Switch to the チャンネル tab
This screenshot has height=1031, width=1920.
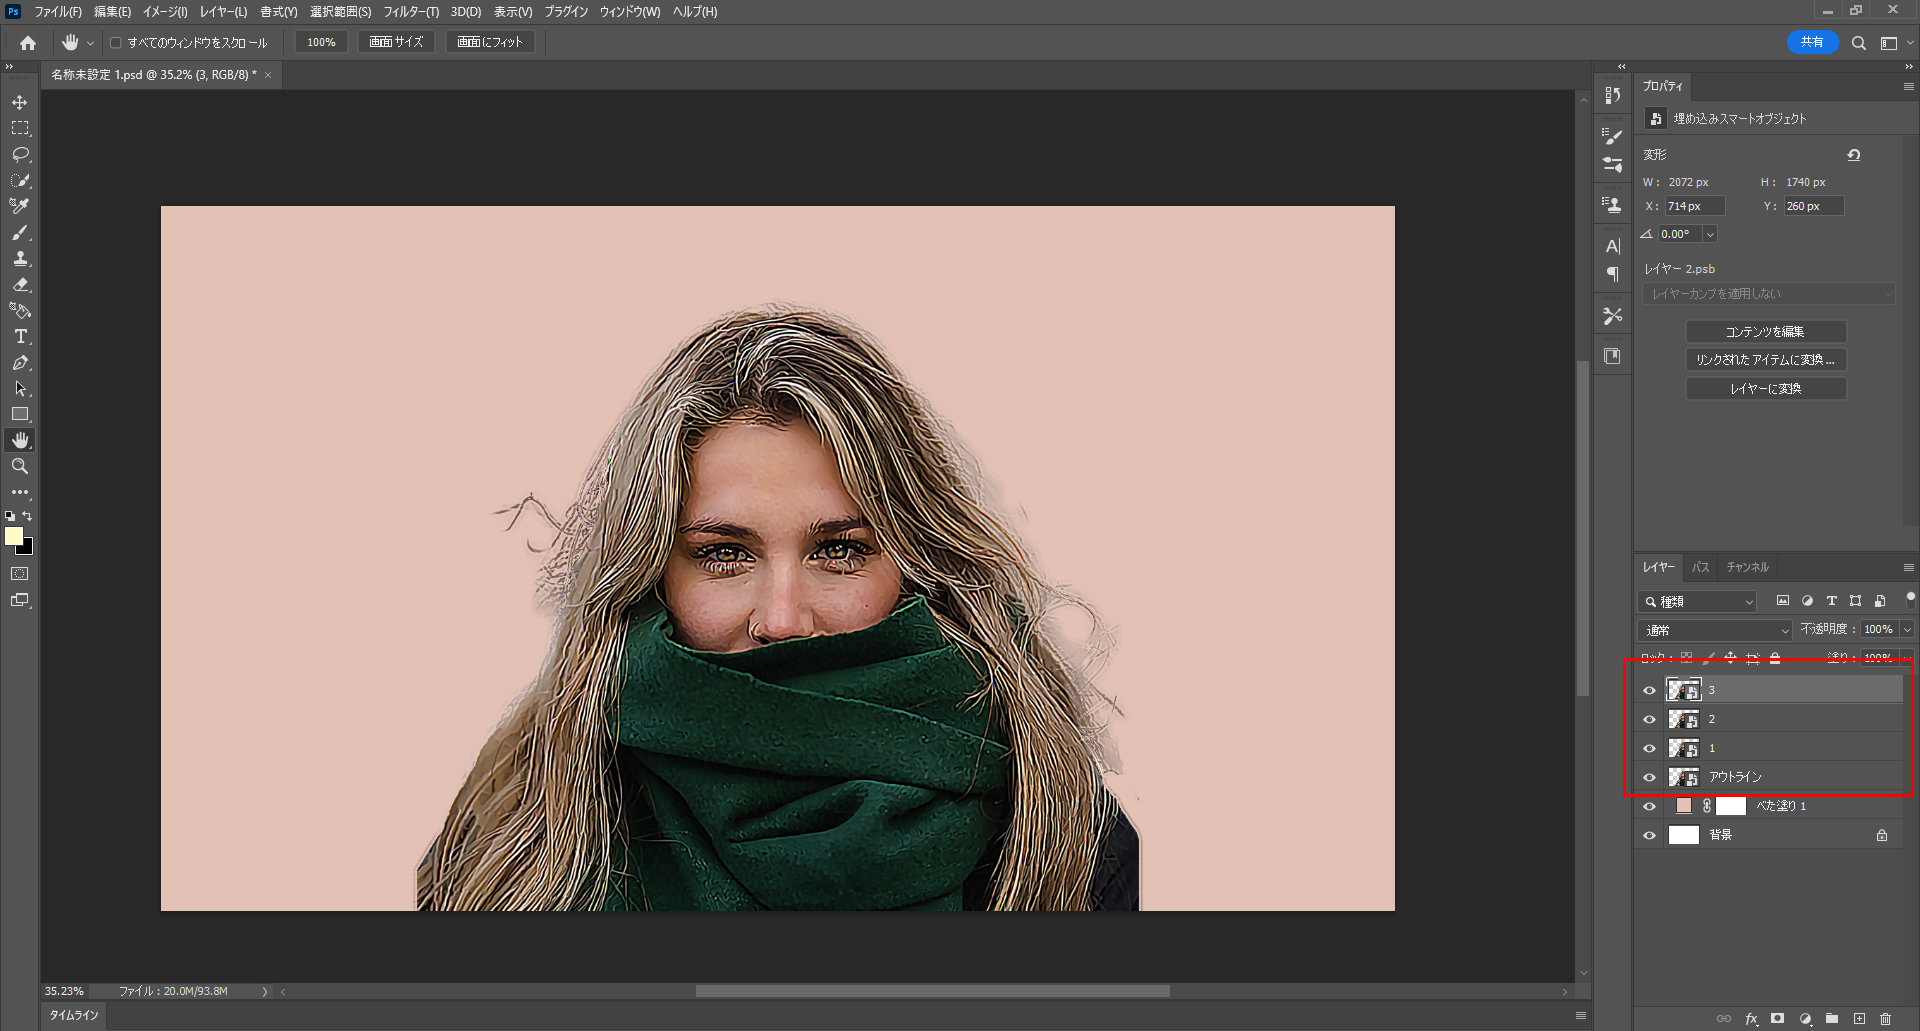point(1747,567)
